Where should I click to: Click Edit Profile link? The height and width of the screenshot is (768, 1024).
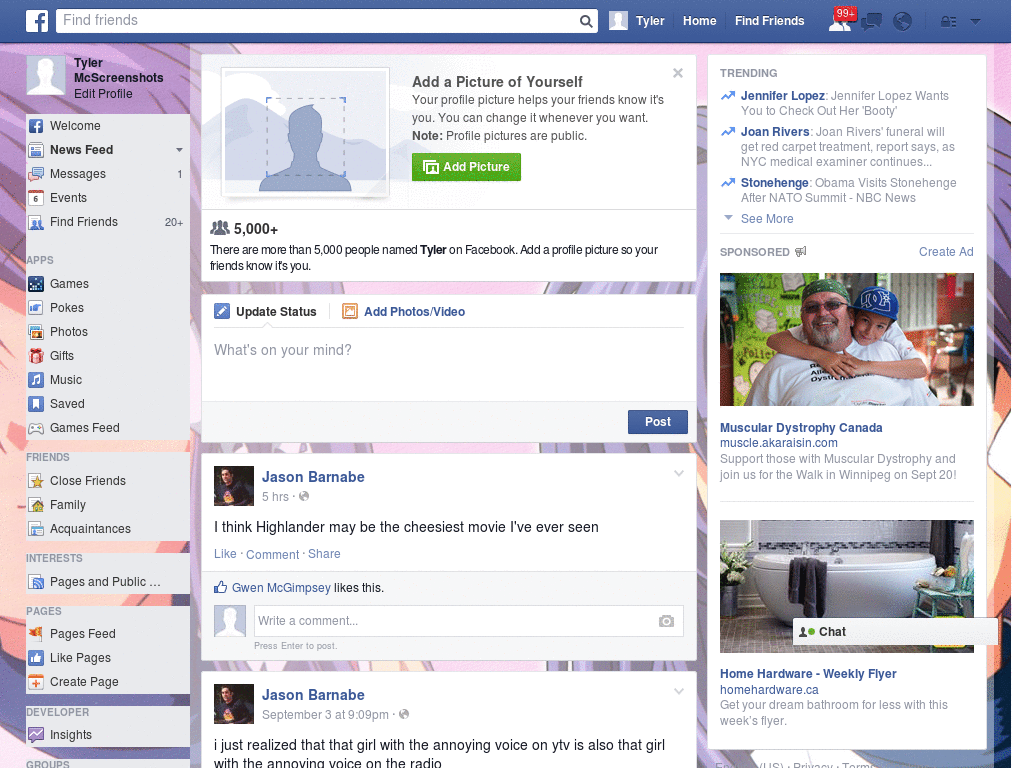coord(103,94)
